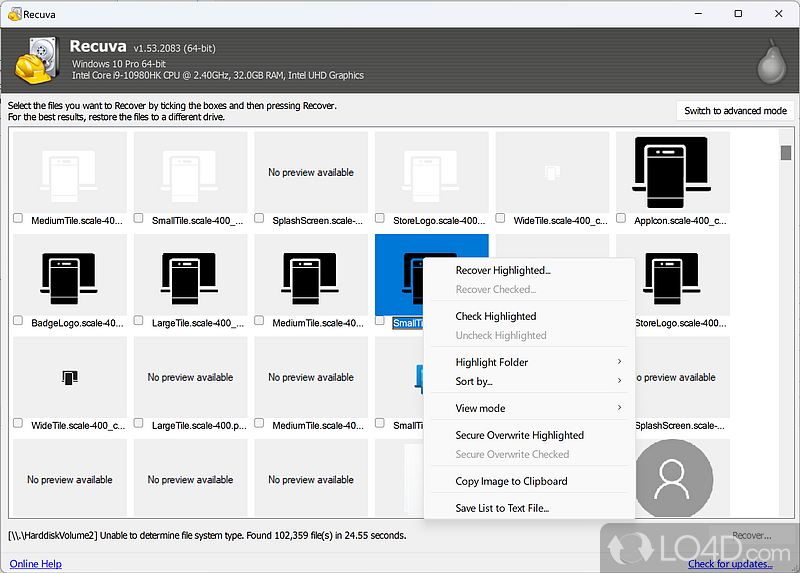Tick the top-row SmallTile.scale-400_ checkbox

point(138,218)
